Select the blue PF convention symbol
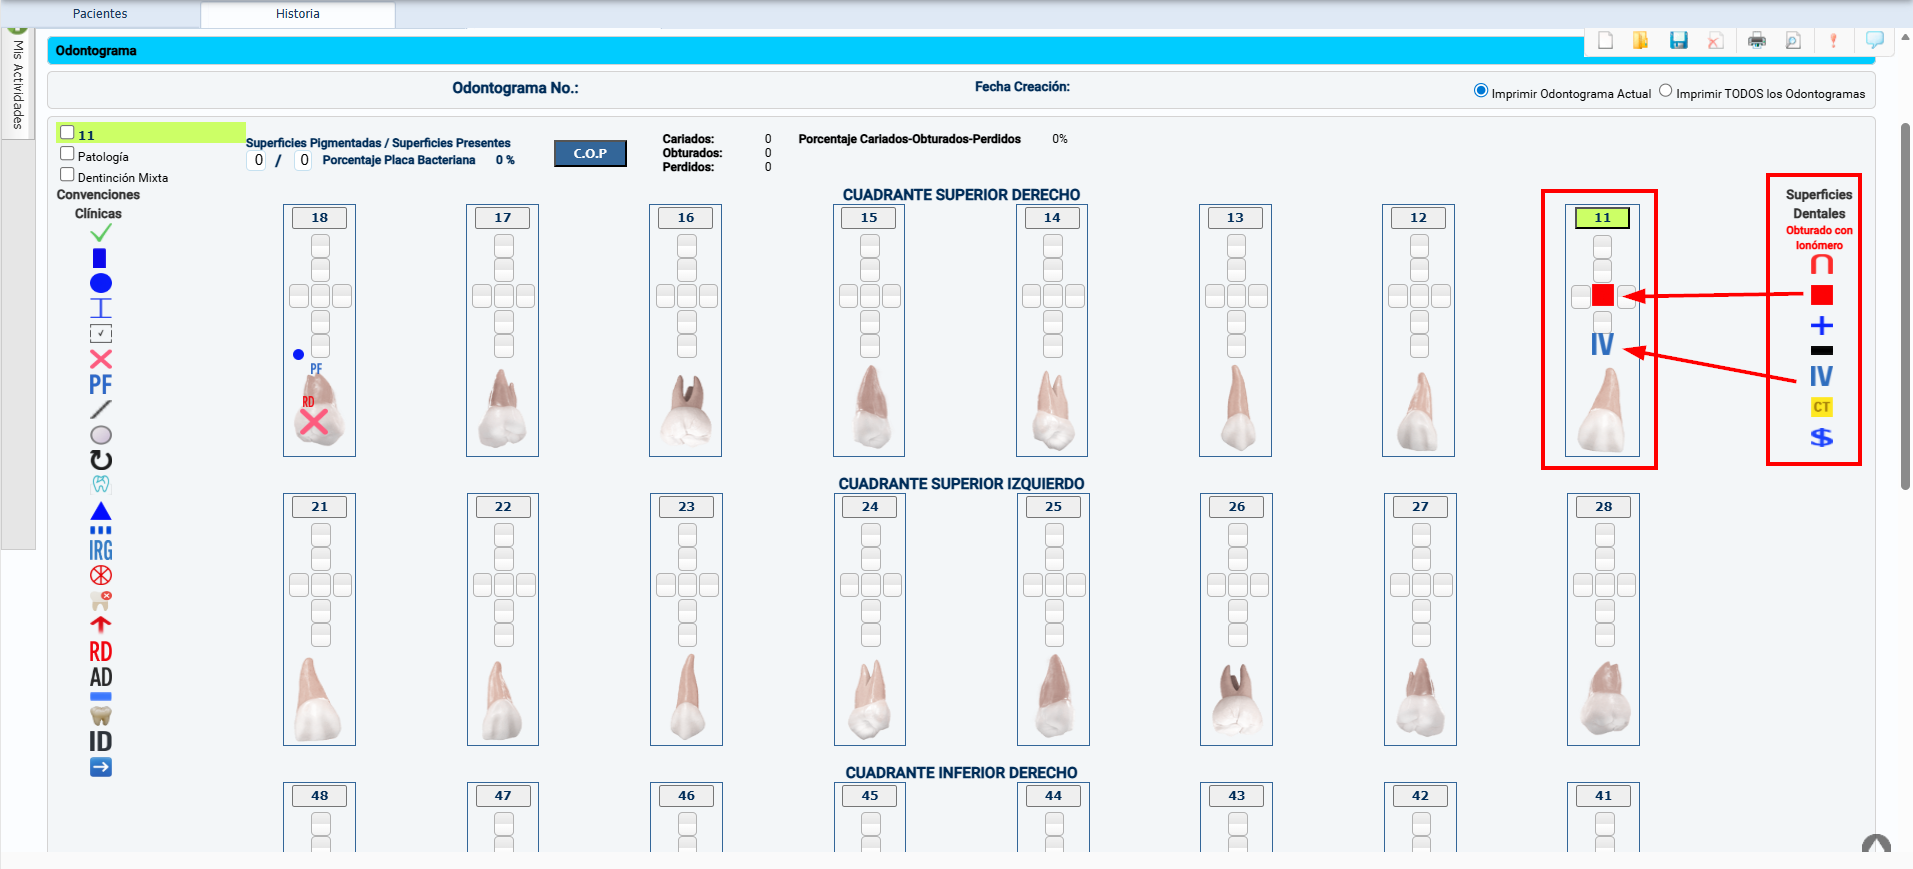The height and width of the screenshot is (869, 1913). click(101, 384)
